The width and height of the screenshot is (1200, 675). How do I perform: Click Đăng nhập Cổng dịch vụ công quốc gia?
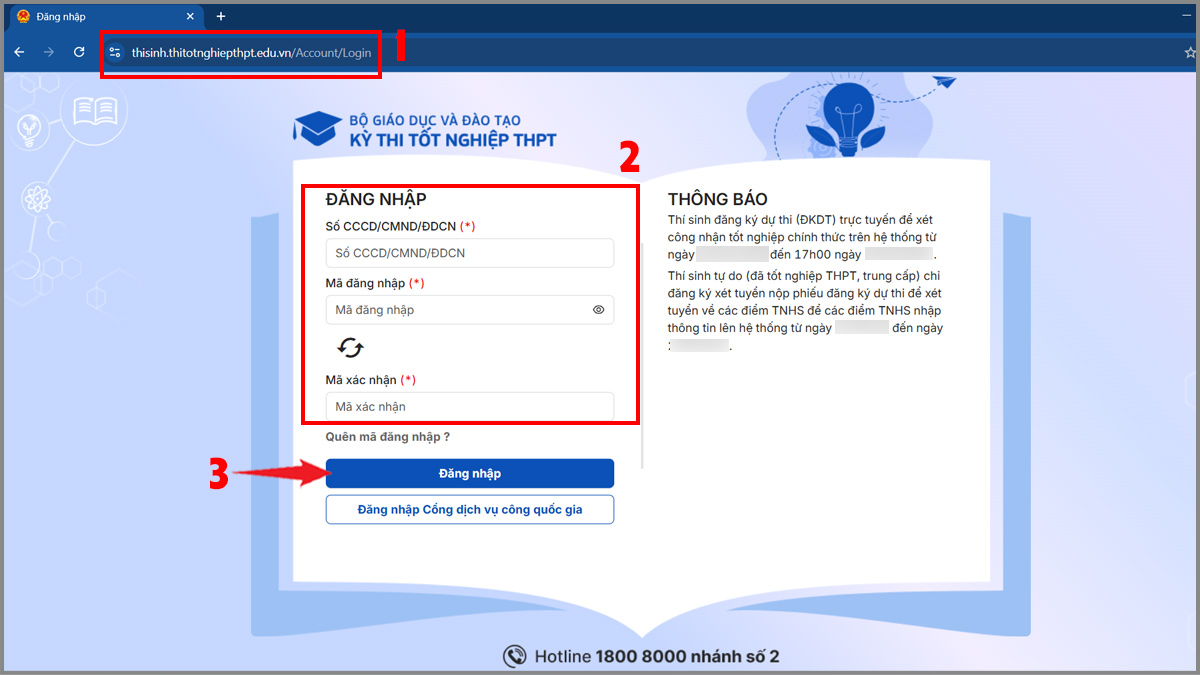tap(470, 509)
